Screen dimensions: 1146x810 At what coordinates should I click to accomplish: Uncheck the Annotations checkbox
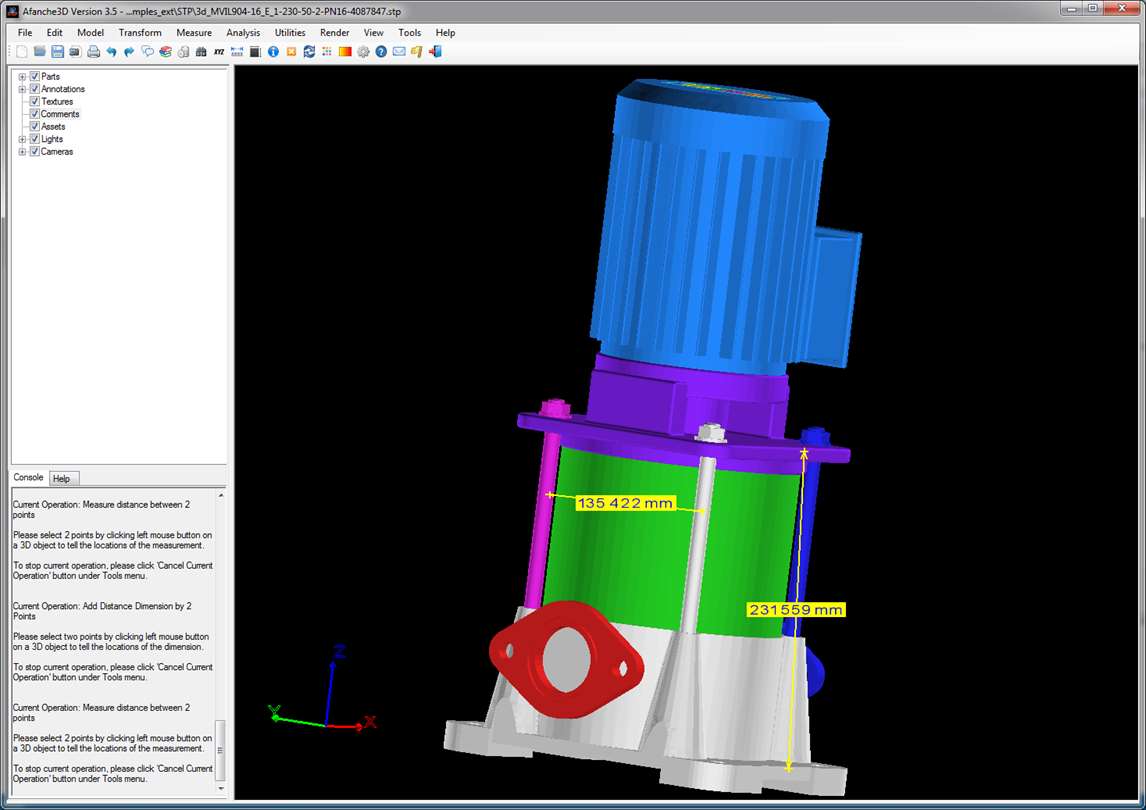coord(34,88)
